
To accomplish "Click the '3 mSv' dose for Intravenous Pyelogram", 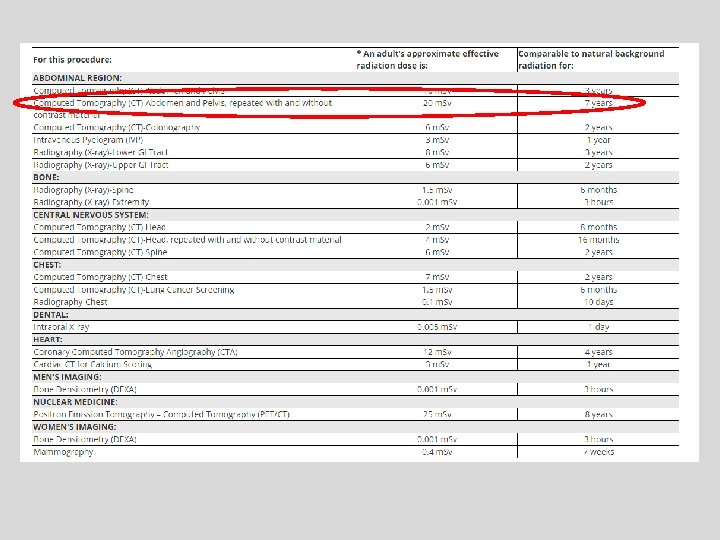I will [x=437, y=140].
